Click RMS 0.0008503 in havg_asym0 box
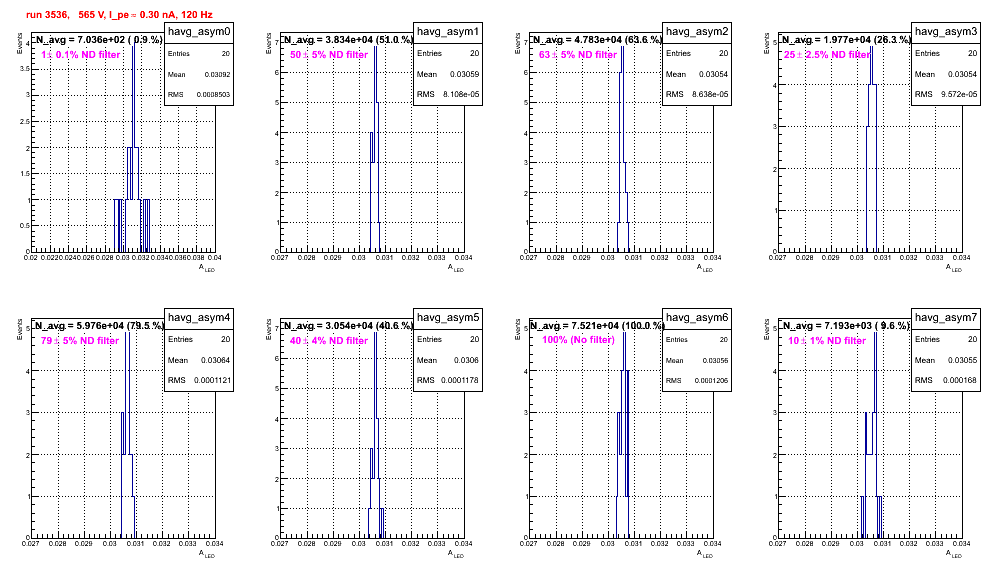 tap(199, 95)
